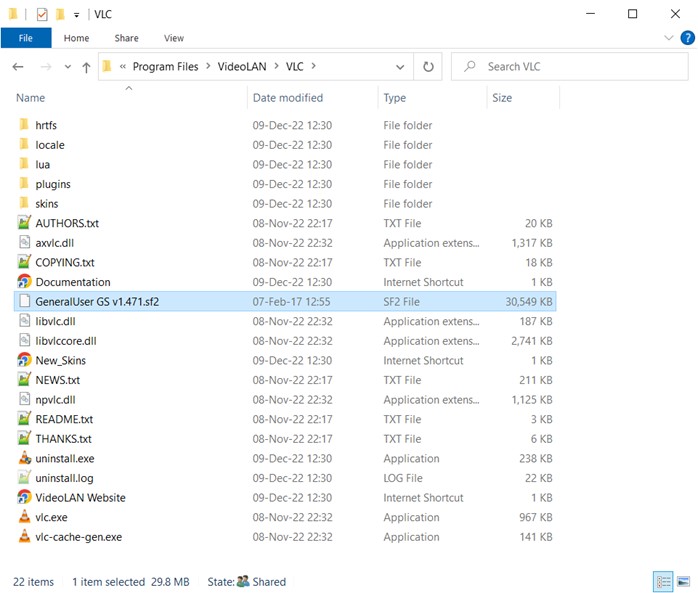The image size is (698, 593).
Task: Click into Search VLC field
Action: click(x=570, y=67)
